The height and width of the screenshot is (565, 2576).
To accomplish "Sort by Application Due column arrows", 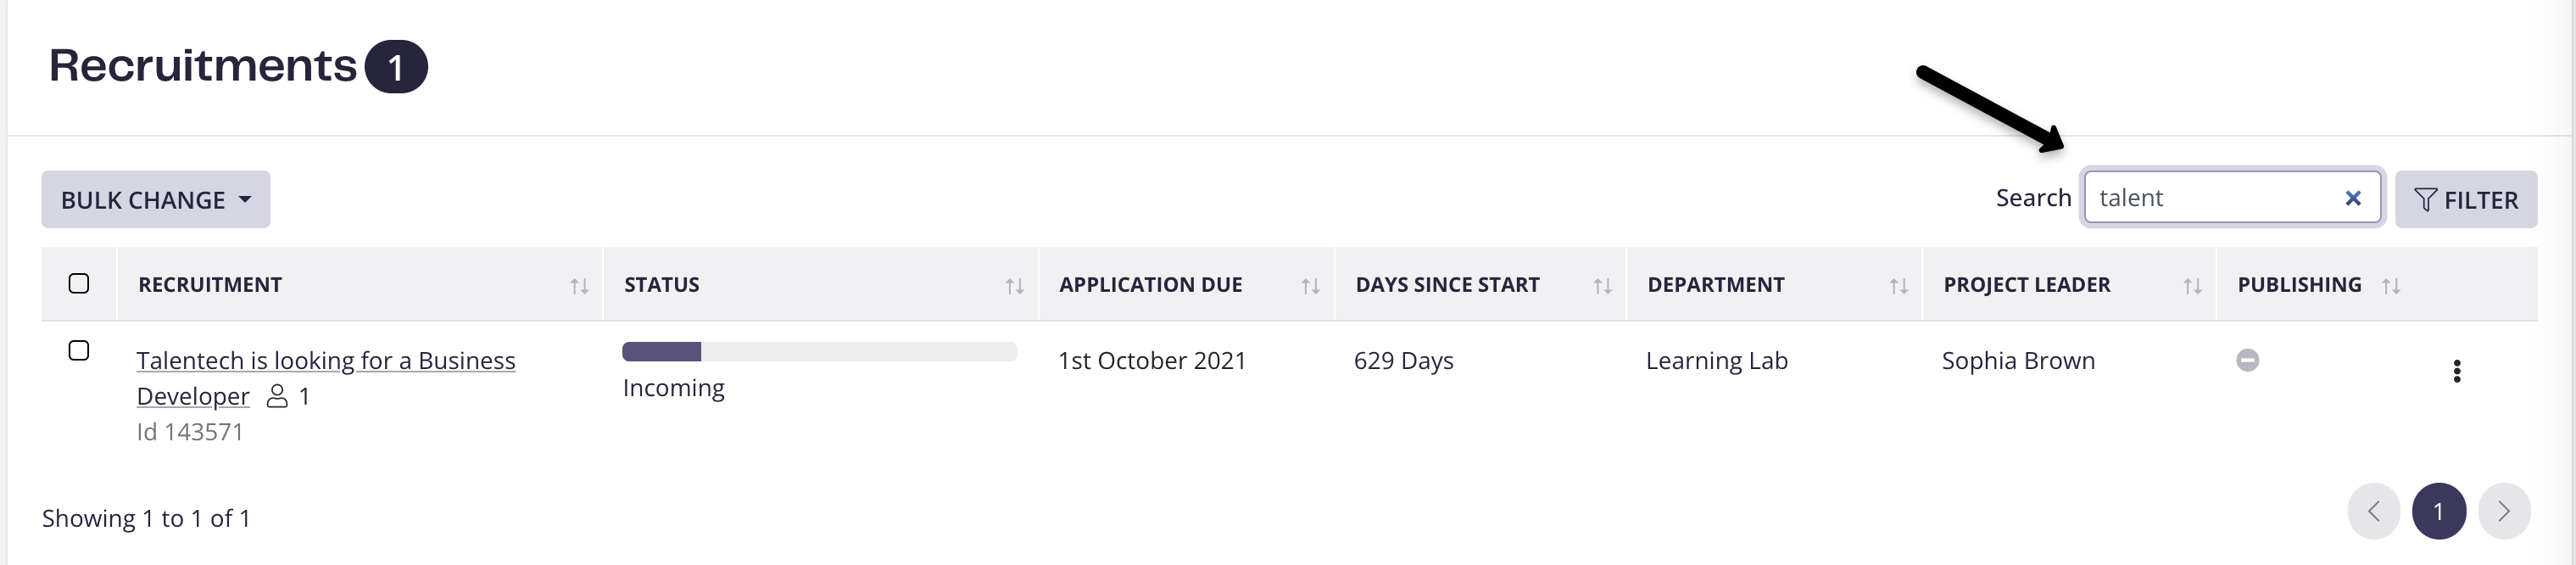I will [x=1310, y=286].
